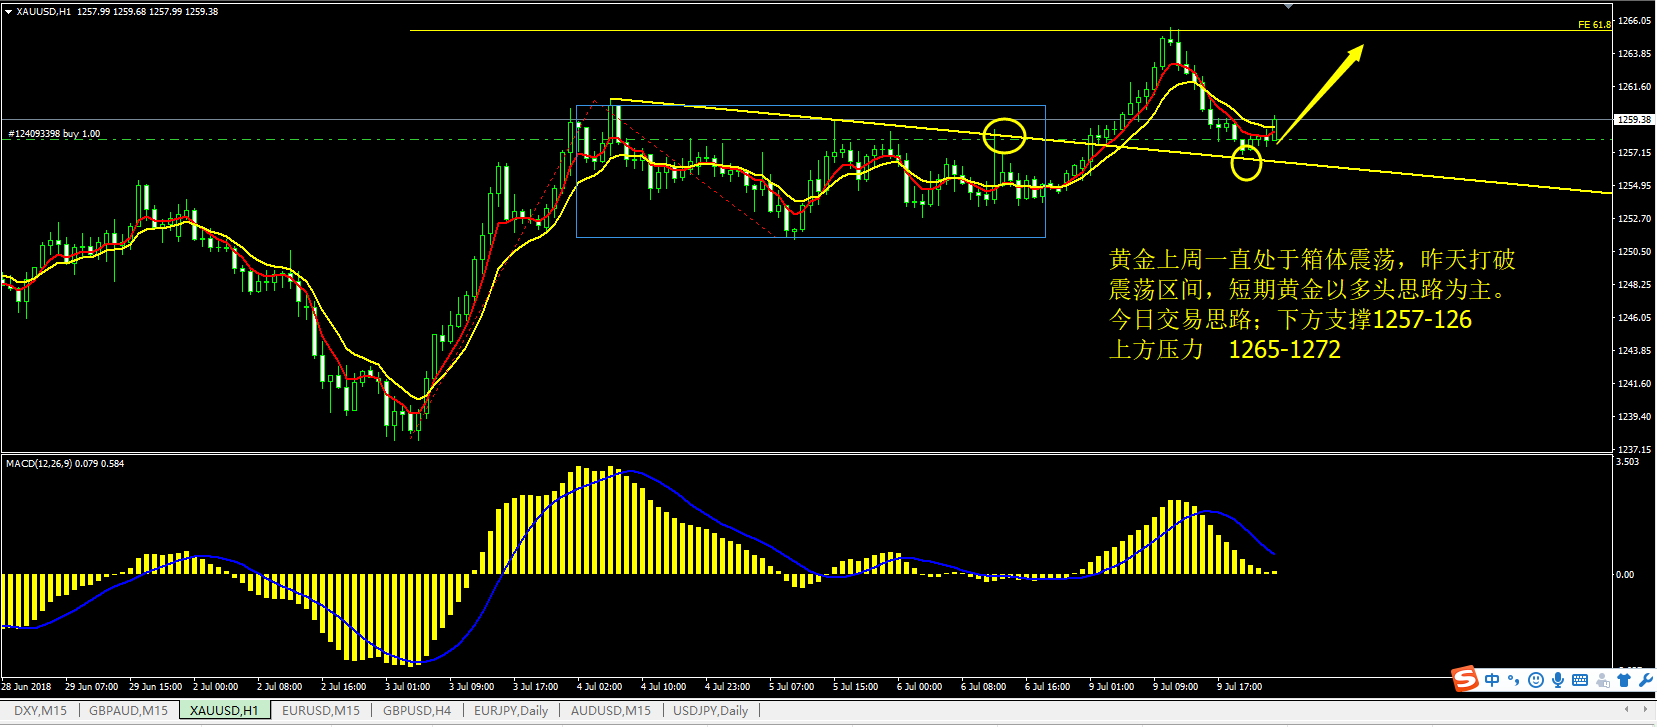This screenshot has height=727, width=1657.
Task: Switch to the EURJPY,Daily chart tab
Action: click(511, 711)
